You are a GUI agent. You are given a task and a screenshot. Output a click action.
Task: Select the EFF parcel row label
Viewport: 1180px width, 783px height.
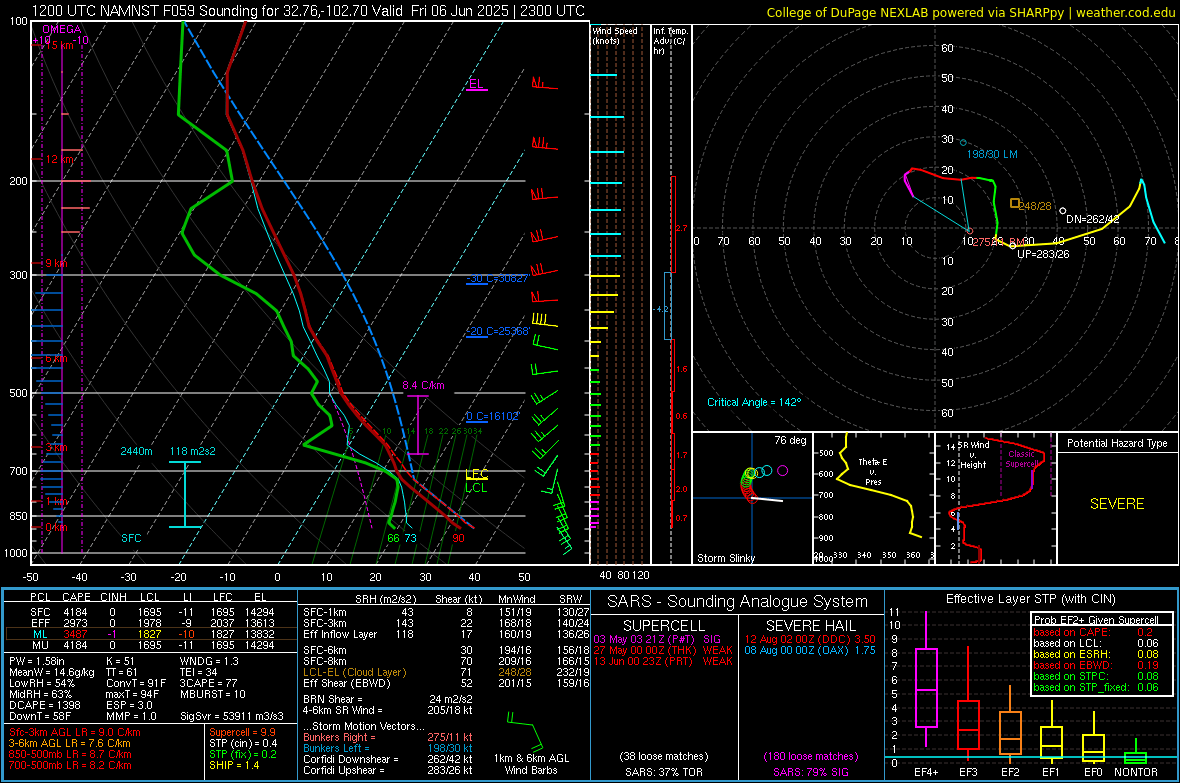pyautogui.click(x=40, y=623)
